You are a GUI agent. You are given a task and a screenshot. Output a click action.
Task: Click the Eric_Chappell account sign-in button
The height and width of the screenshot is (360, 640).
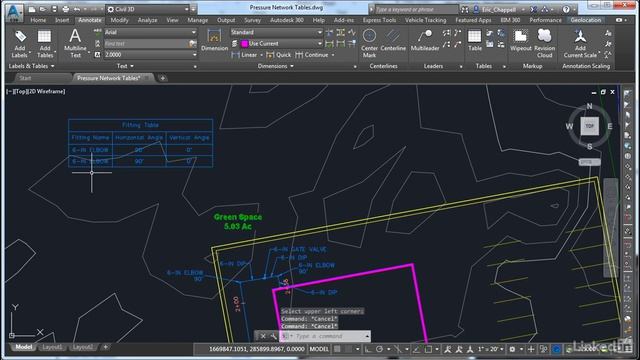click(x=498, y=9)
